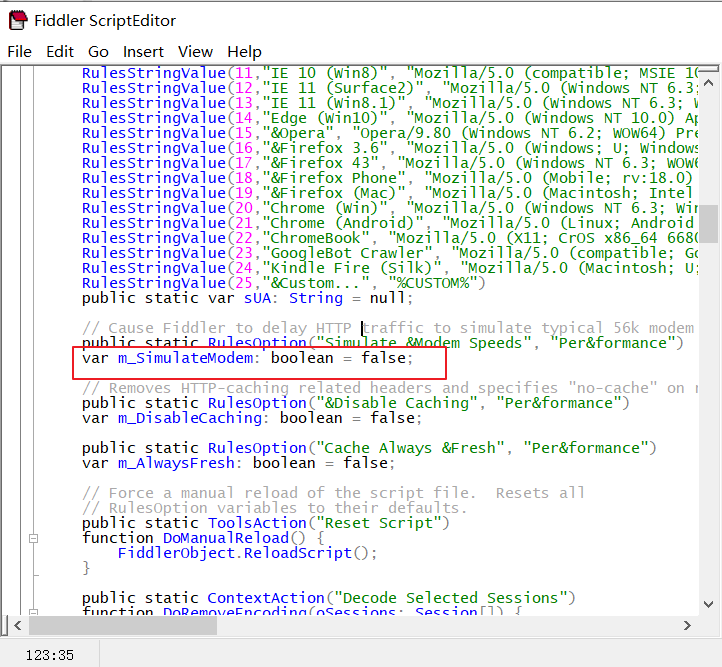Screen dimensions: 722x667
Task: Click the Fiddler ScriptEditor title icon
Action: click(18, 21)
